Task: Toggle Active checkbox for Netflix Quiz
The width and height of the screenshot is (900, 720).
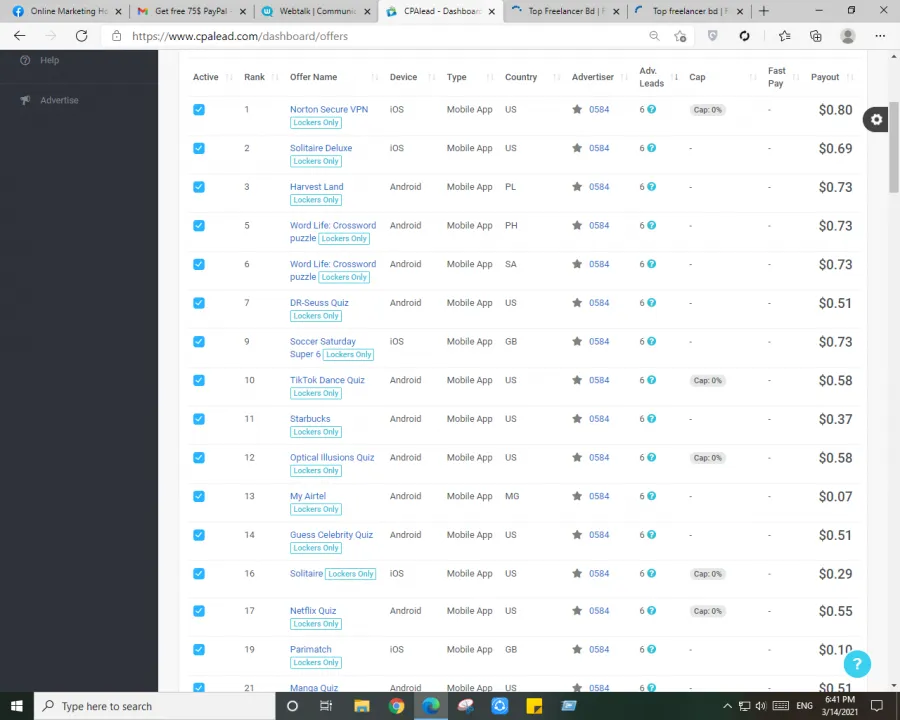Action: 199,611
